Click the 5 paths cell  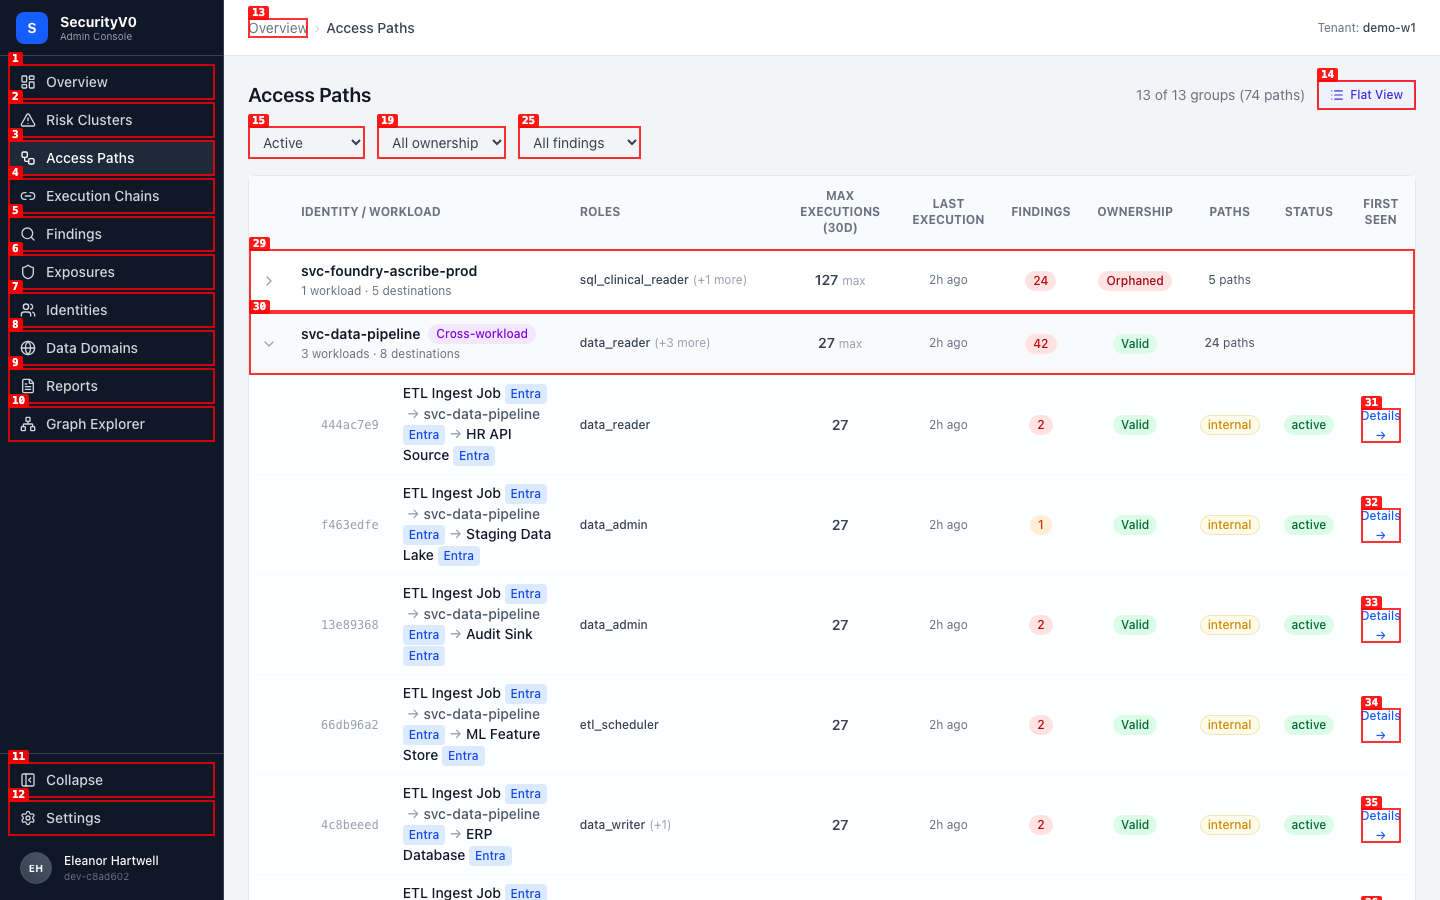[x=1229, y=280]
